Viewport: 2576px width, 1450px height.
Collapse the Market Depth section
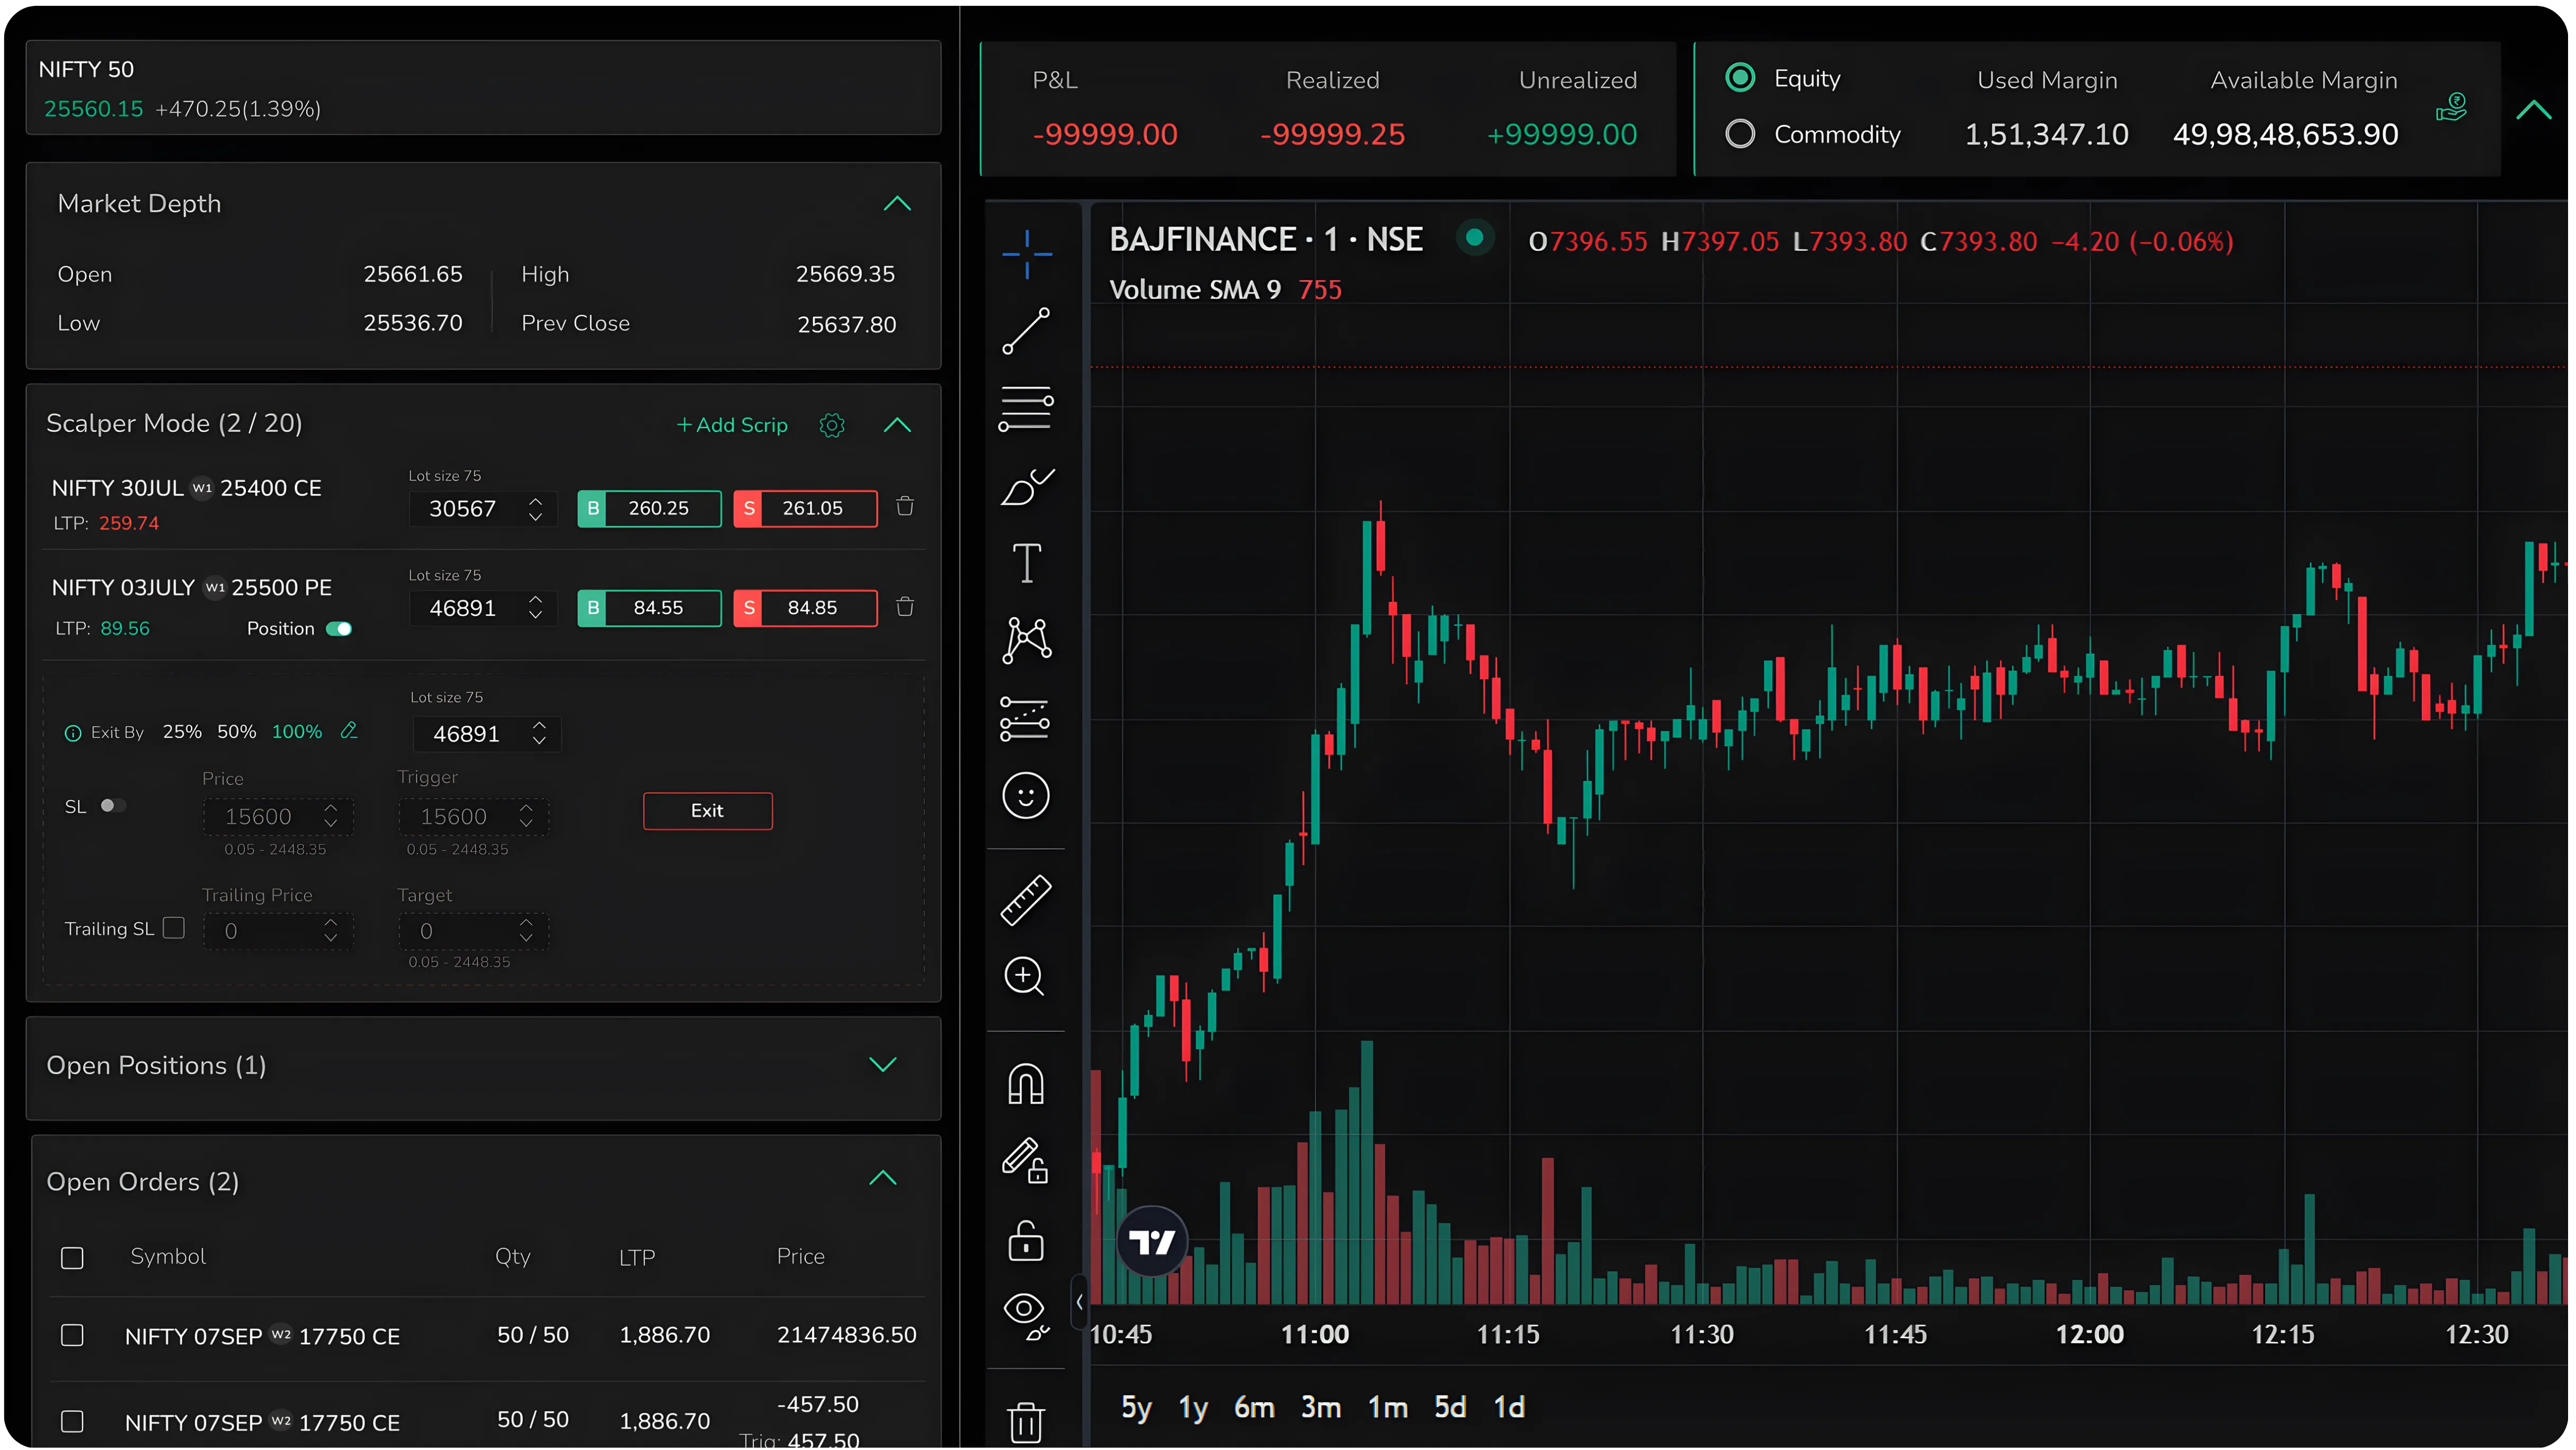[897, 204]
